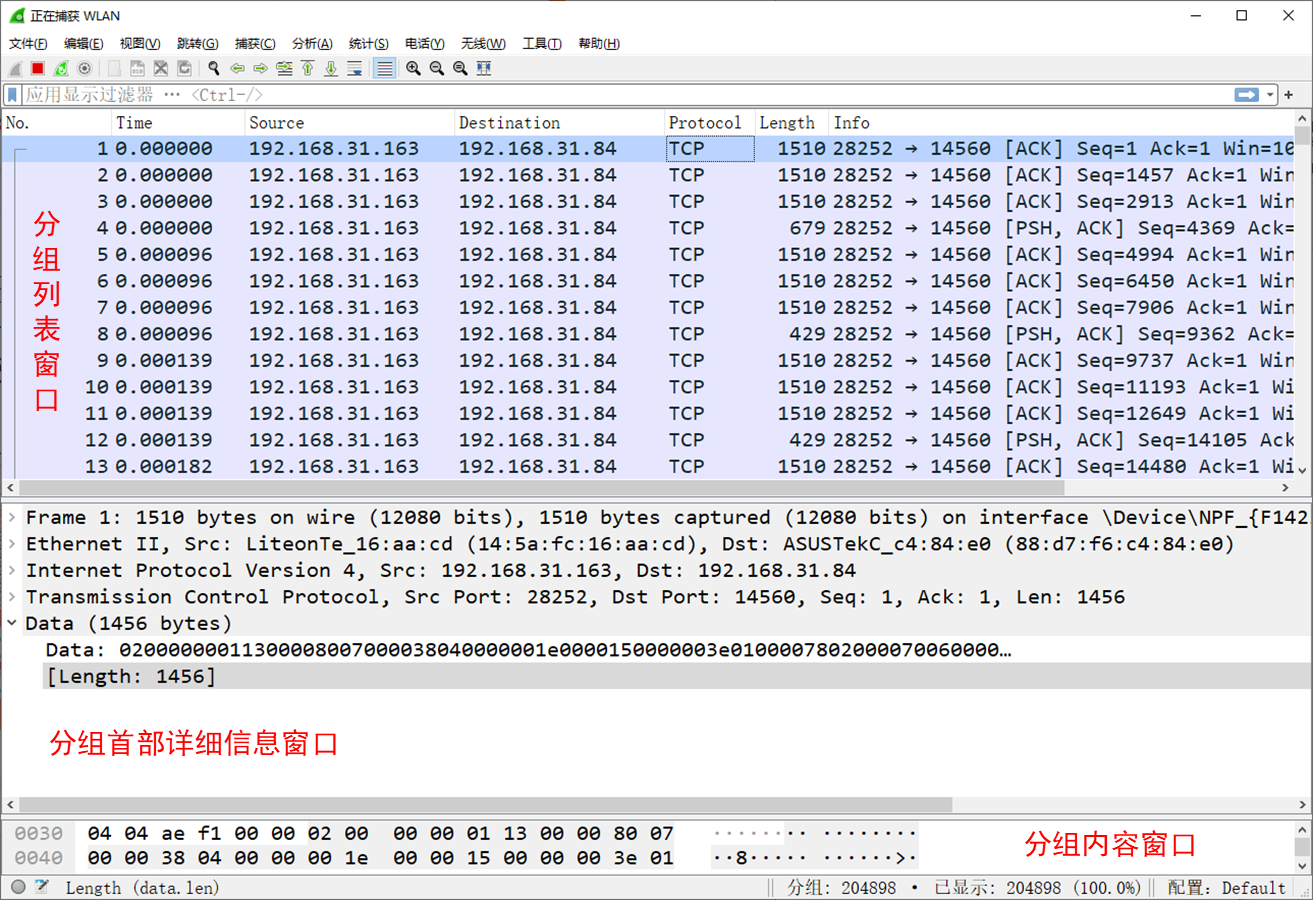Open the 统计(S) menu
Viewport: 1313px width, 900px height.
[x=369, y=44]
